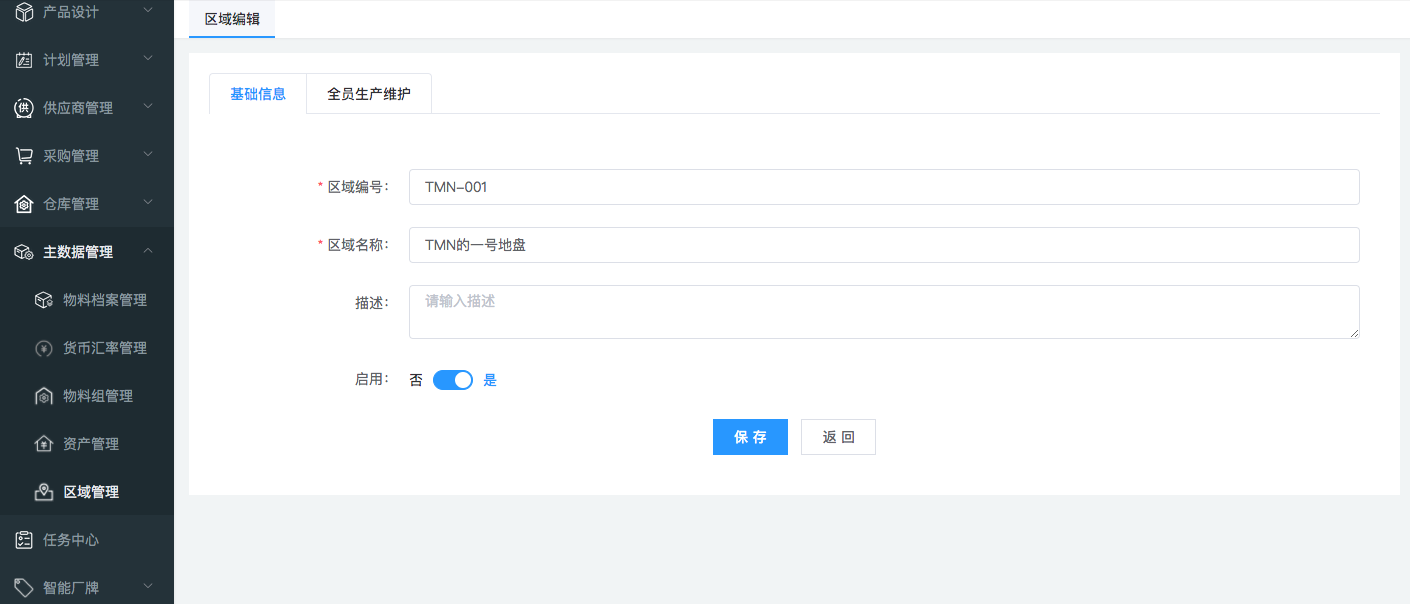
Task: Focus the 描述 textarea field
Action: coord(883,312)
